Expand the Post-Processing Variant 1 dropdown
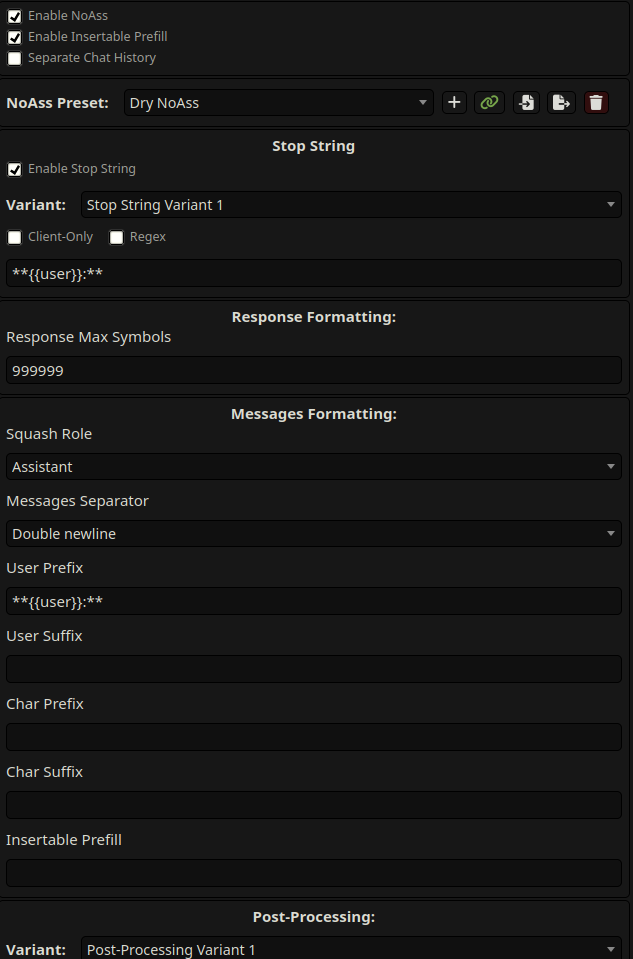Viewport: 633px width, 959px height. click(351, 949)
